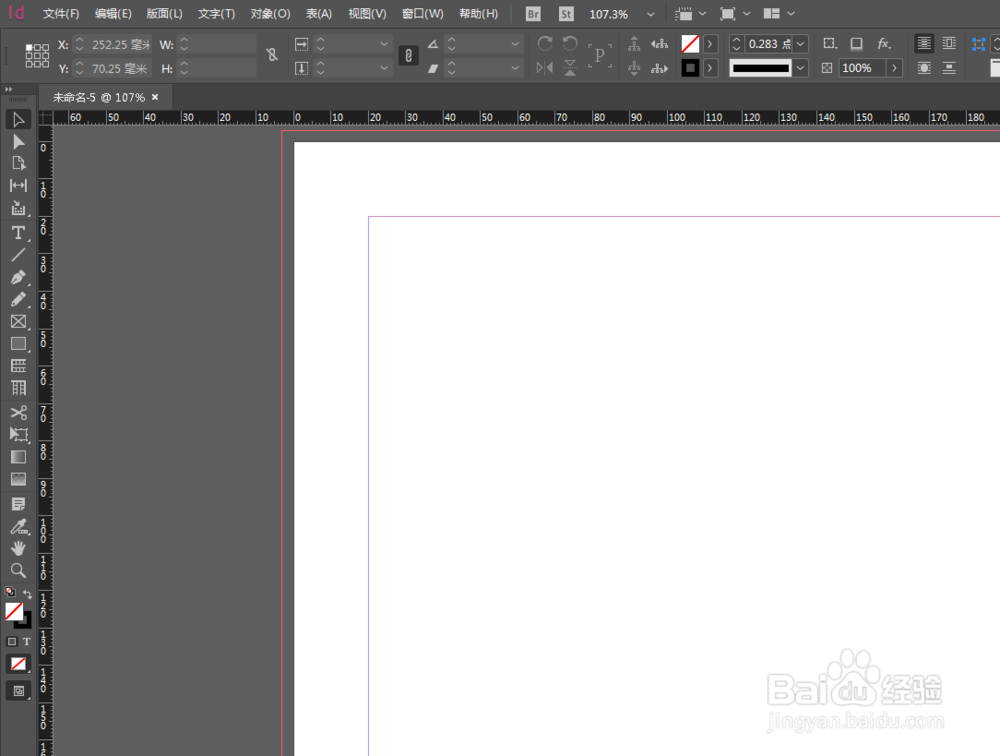The height and width of the screenshot is (756, 1000).
Task: Open Adobe Stock via St icon
Action: coord(566,14)
